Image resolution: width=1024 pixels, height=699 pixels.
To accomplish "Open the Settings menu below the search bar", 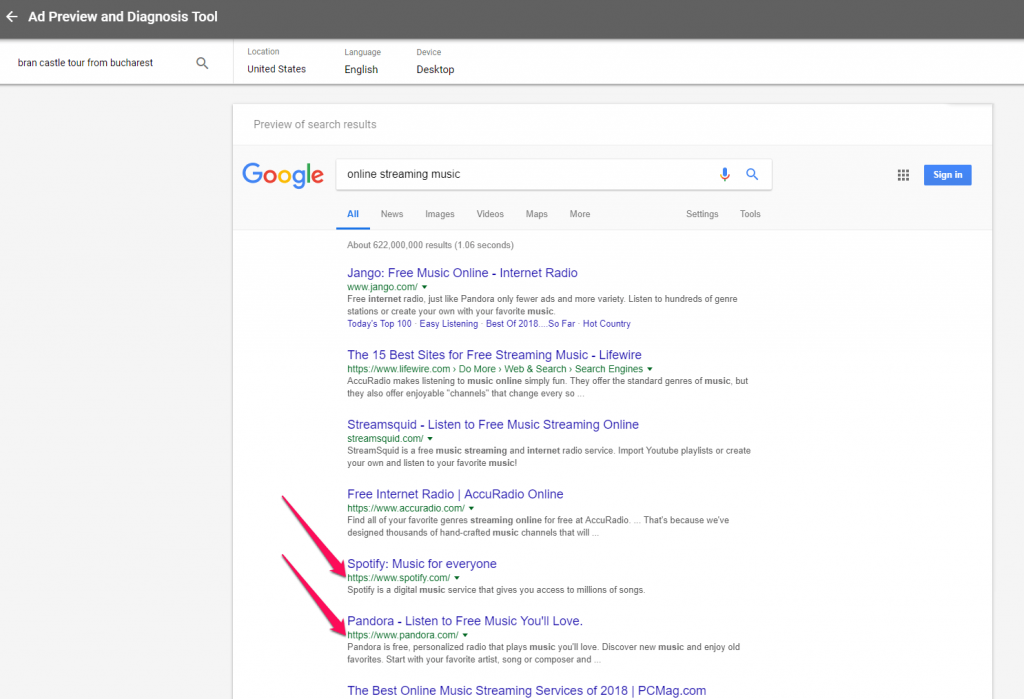I will (x=702, y=214).
